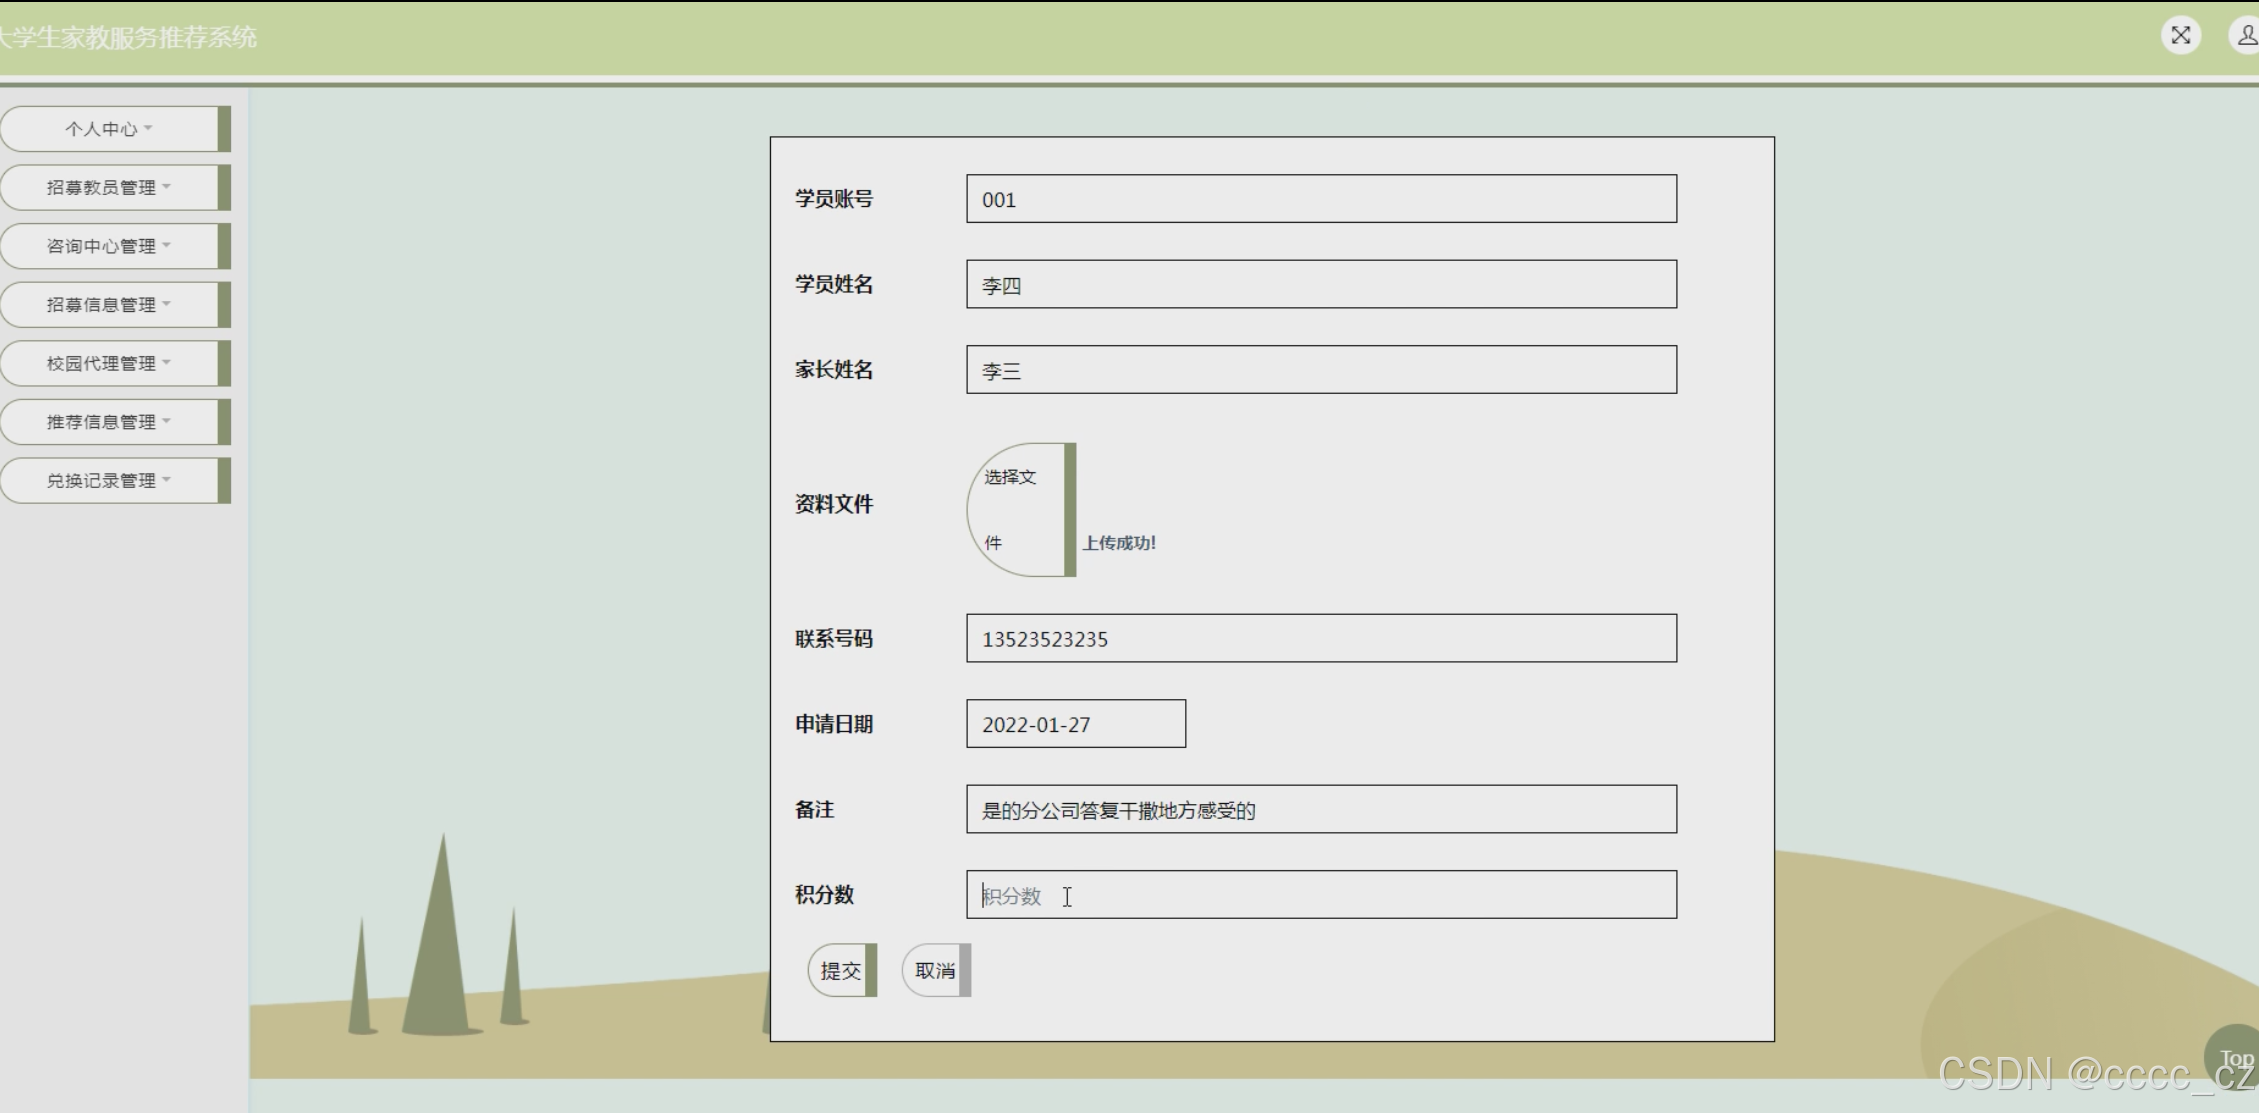This screenshot has width=2259, height=1113.
Task: Click the Top scroll-to-top button
Action: pyautogui.click(x=2235, y=1058)
